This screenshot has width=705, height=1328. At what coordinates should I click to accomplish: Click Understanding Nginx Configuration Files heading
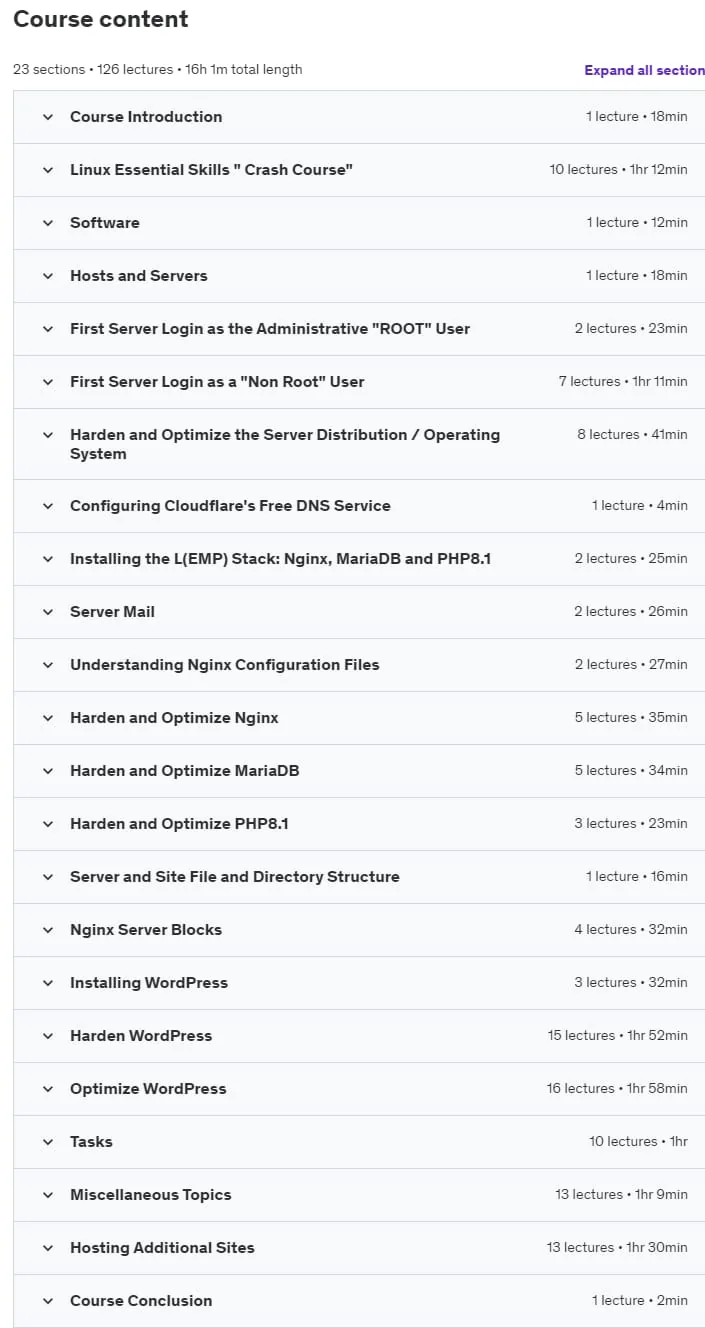[x=225, y=665]
